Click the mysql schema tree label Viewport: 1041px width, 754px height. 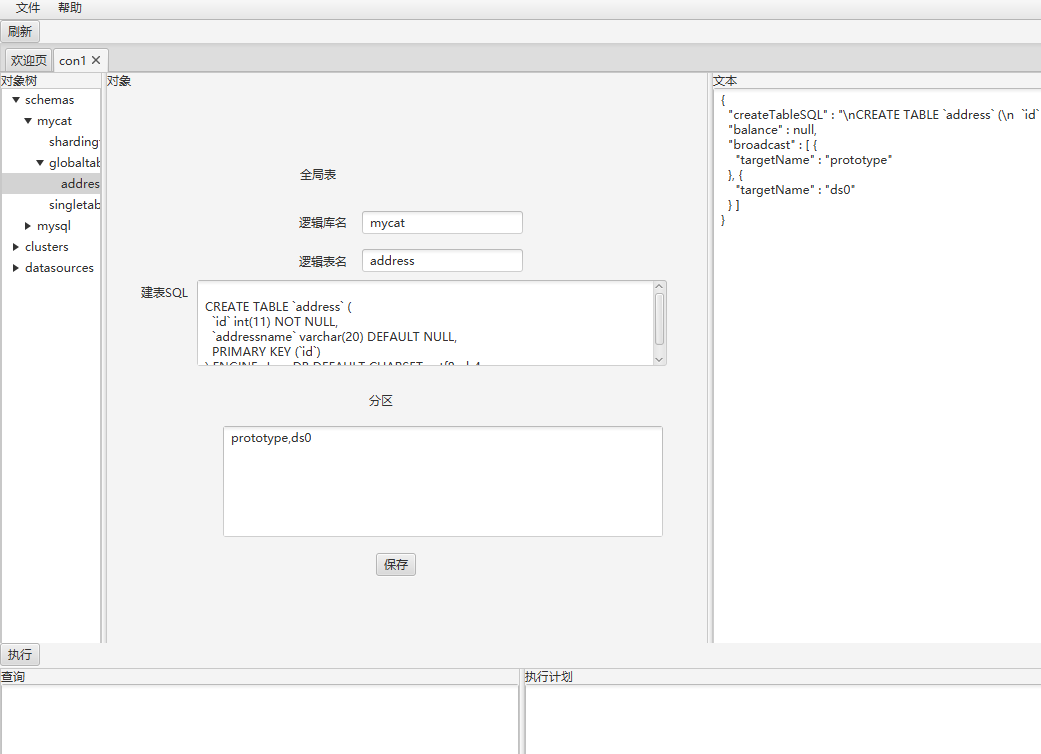[x=54, y=226]
